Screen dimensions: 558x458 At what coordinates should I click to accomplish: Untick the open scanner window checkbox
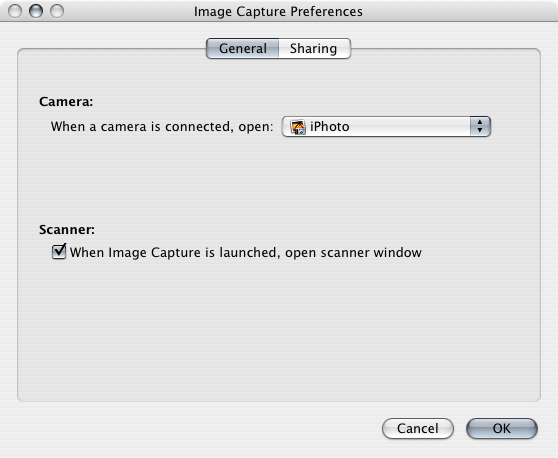pos(59,251)
